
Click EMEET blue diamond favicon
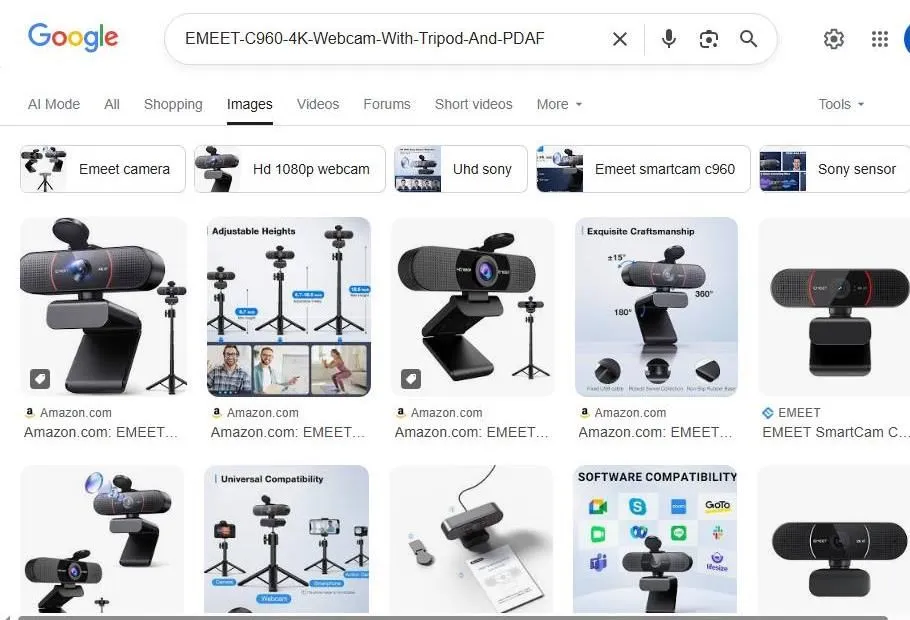click(768, 413)
